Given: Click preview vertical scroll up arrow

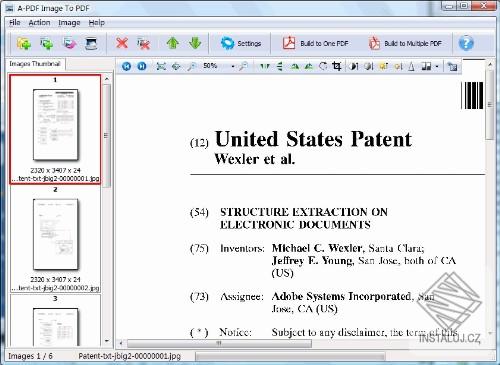Looking at the screenshot, I should [x=490, y=64].
